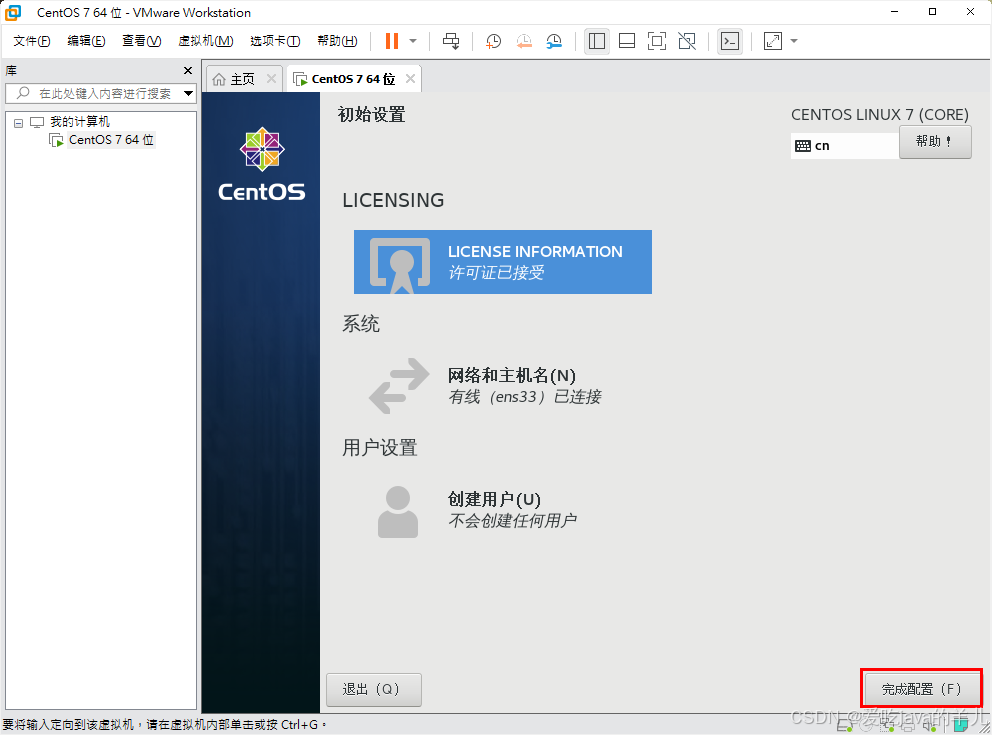Viewport: 992px width, 735px height.
Task: Enter full screen mode
Action: pos(657,41)
